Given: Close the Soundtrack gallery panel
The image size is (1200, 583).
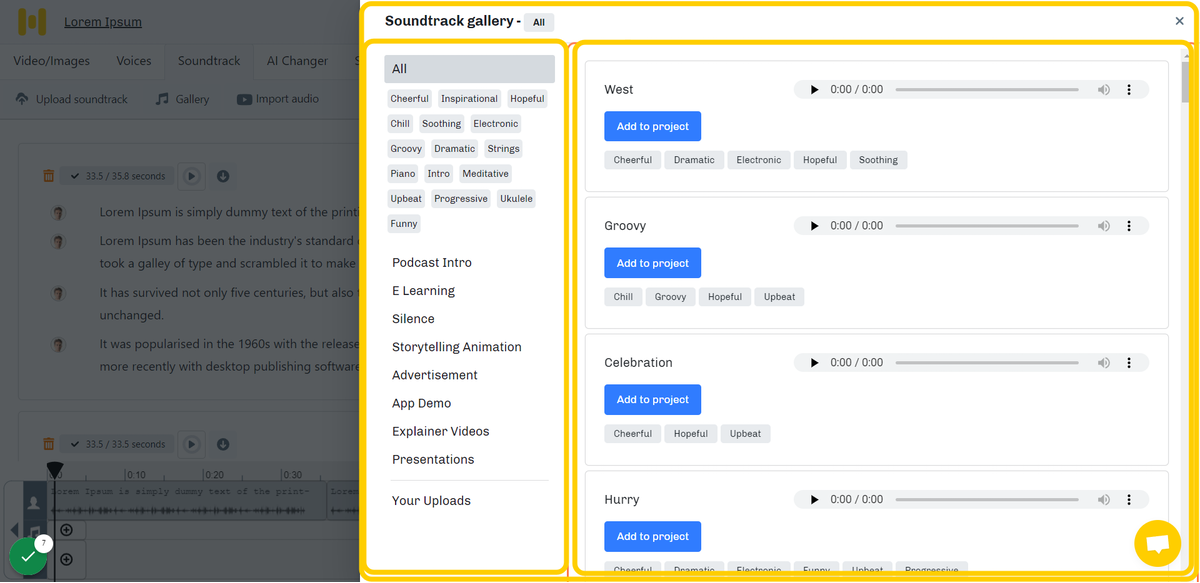Looking at the screenshot, I should [x=1179, y=21].
